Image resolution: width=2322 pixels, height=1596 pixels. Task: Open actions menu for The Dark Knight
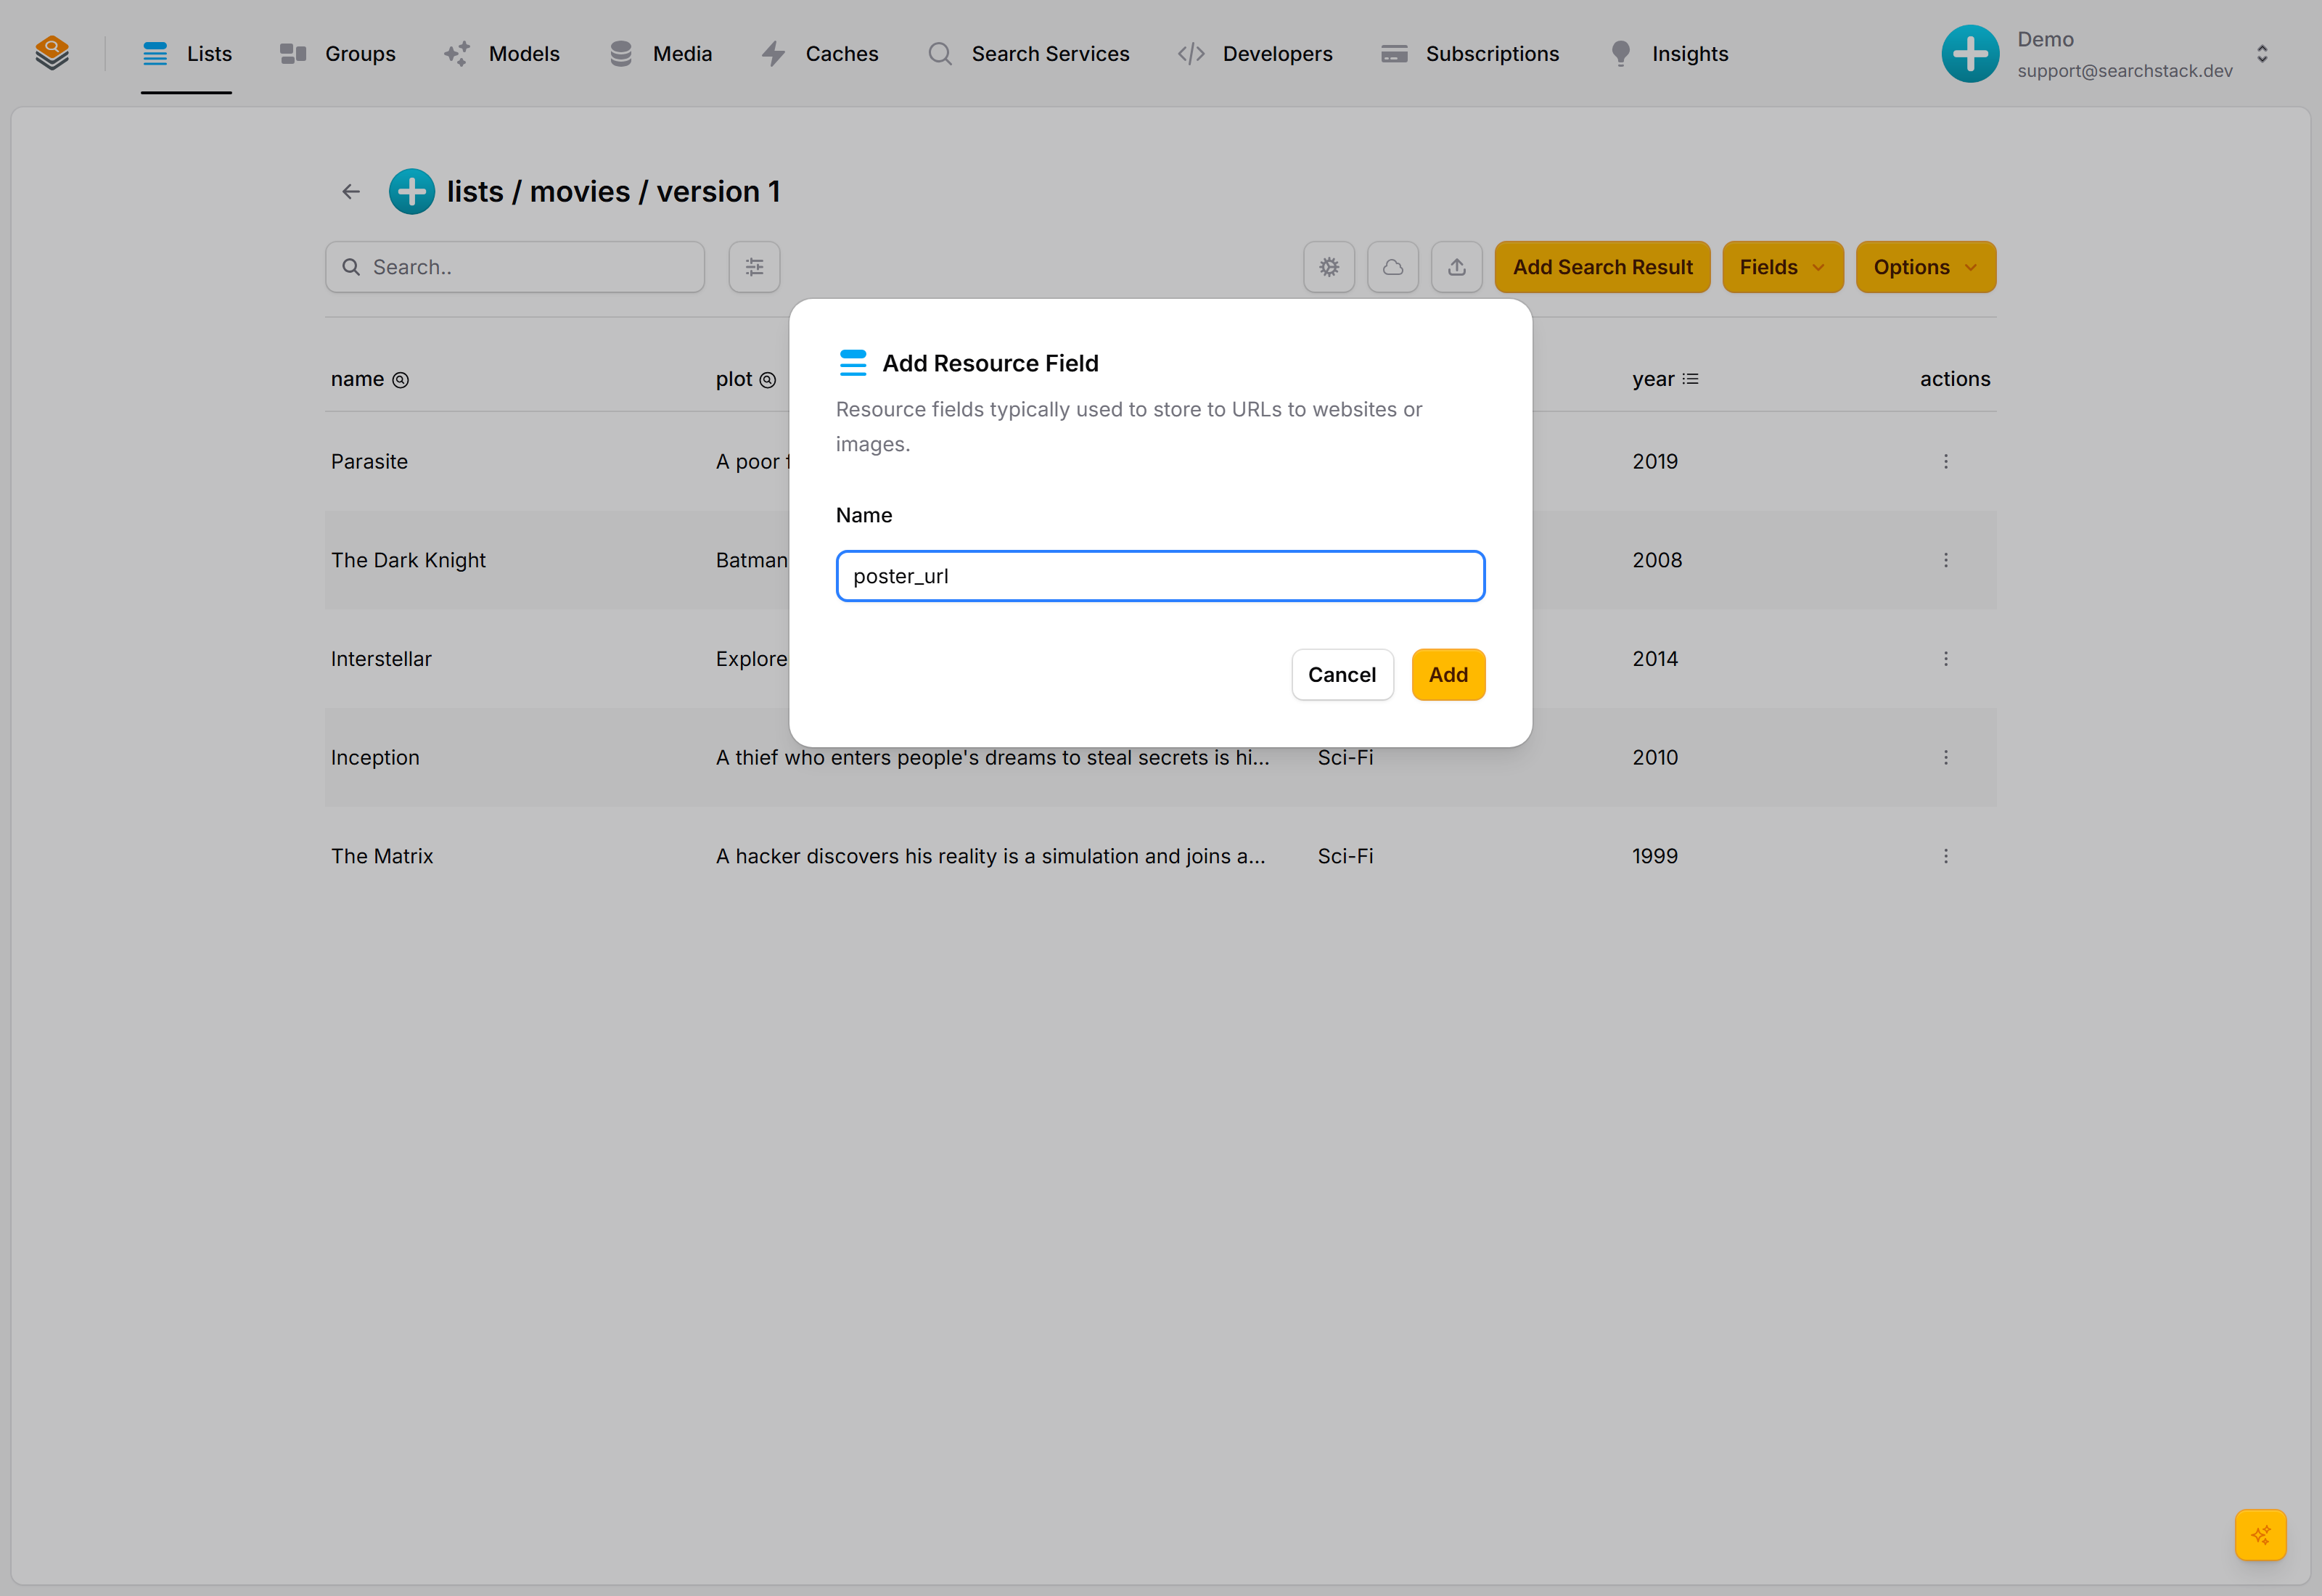1946,560
